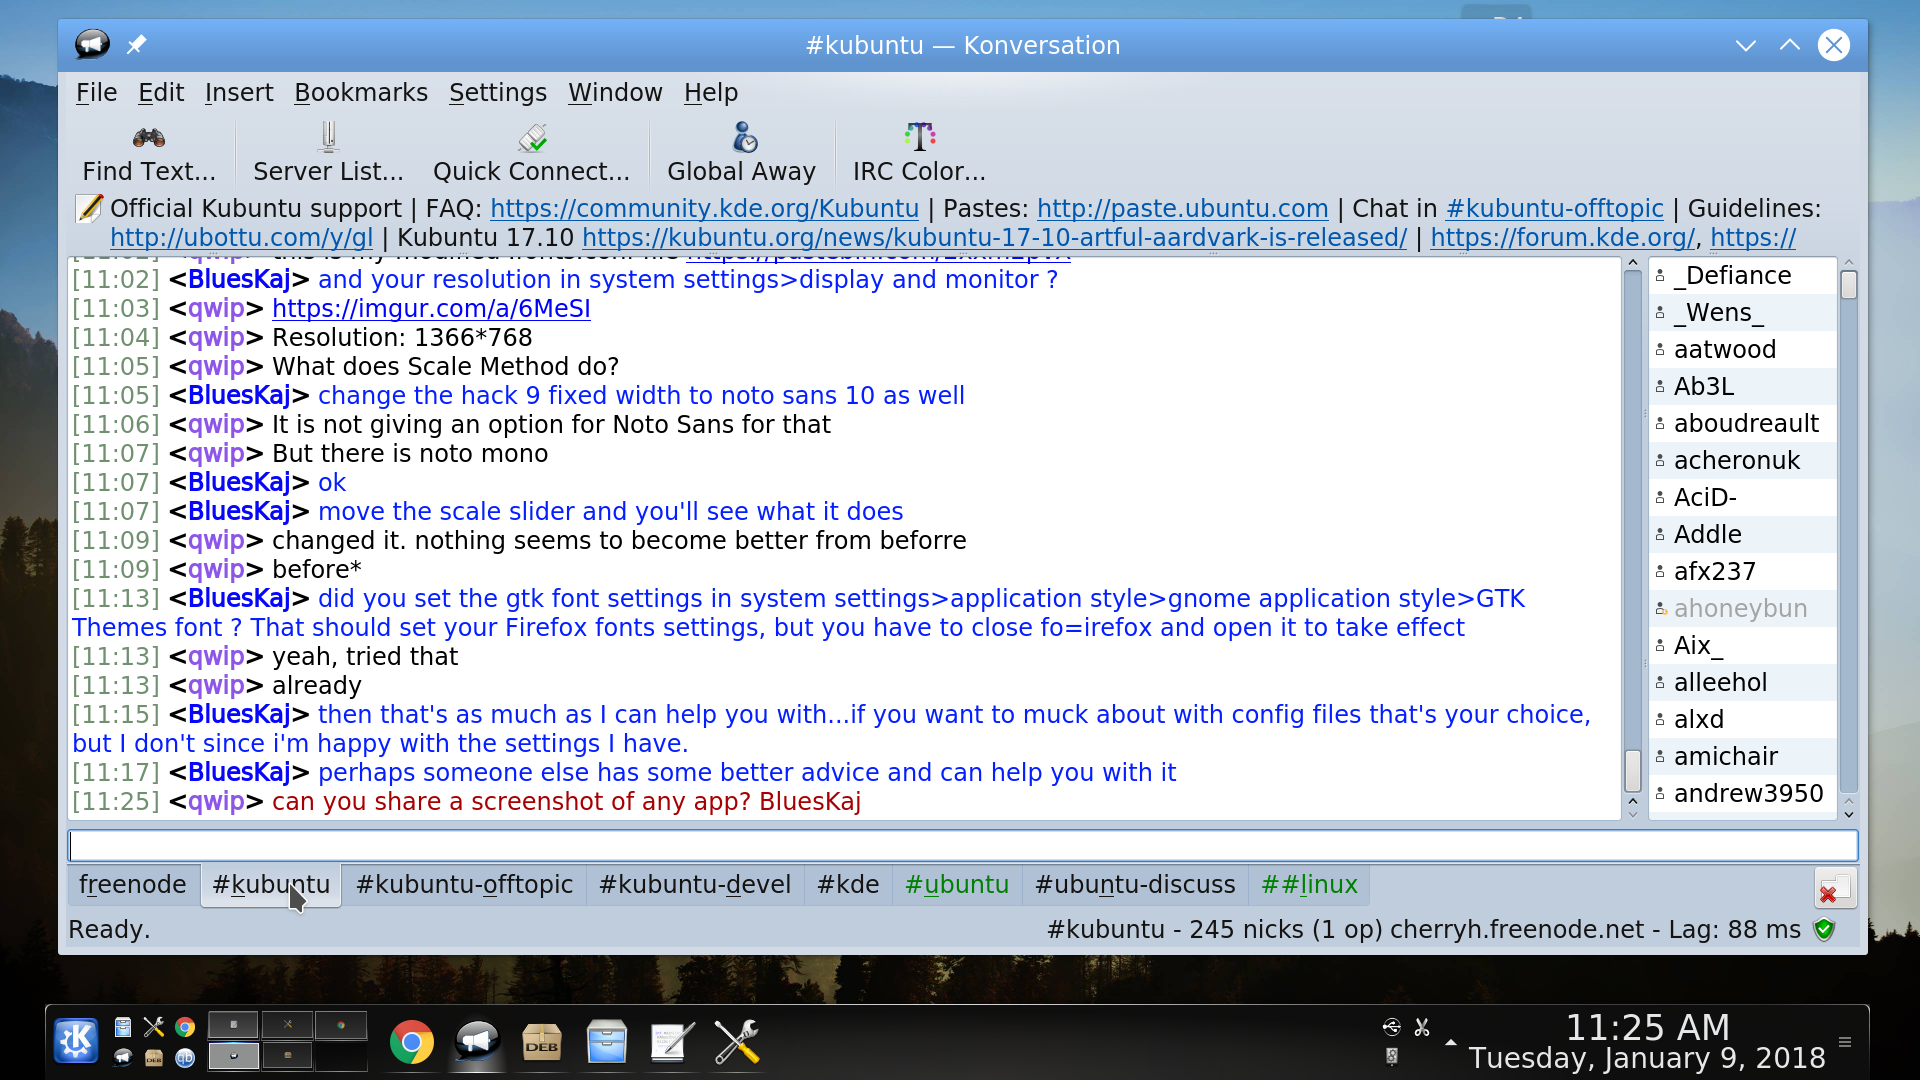The height and width of the screenshot is (1080, 1920).
Task: Click the channel topic edit pencil icon
Action: pos(90,208)
